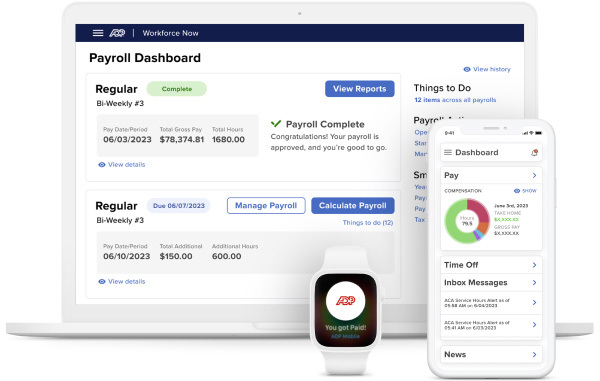This screenshot has width=600, height=381.
Task: Toggle SHOW compensation on the phone
Action: pyautogui.click(x=525, y=190)
